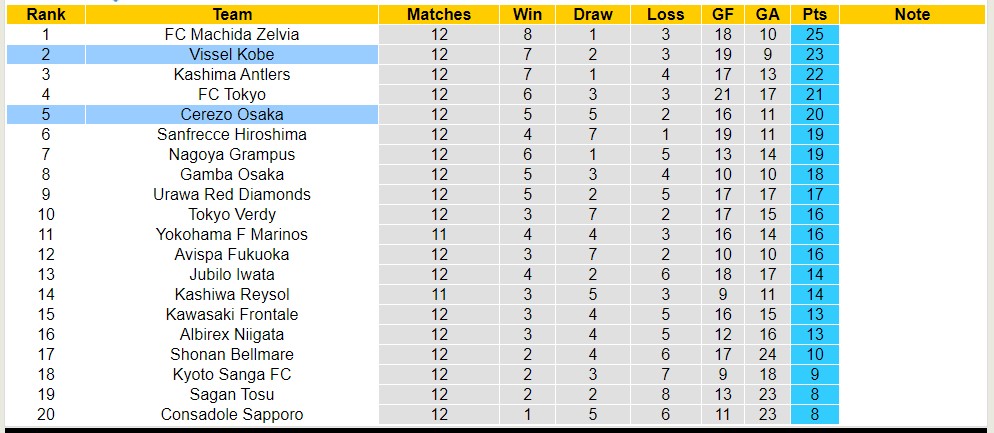Image resolution: width=994 pixels, height=433 pixels.
Task: Open FC Machida Zelvia team link
Action: [232, 34]
